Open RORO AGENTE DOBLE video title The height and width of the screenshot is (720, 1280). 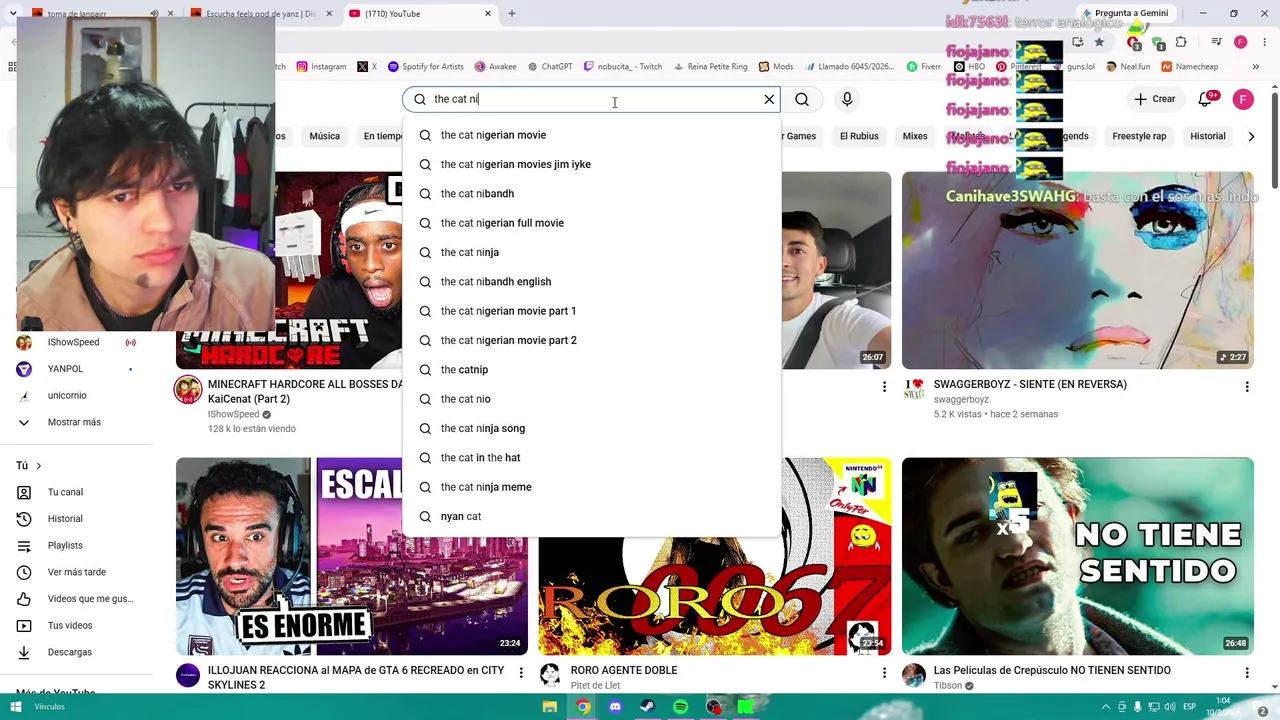[624, 670]
